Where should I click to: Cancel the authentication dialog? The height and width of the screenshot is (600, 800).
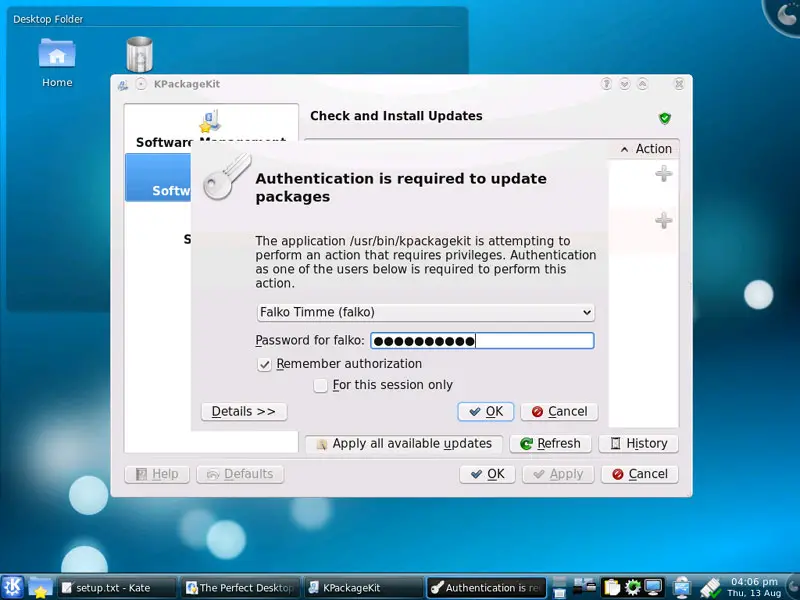pyautogui.click(x=559, y=412)
